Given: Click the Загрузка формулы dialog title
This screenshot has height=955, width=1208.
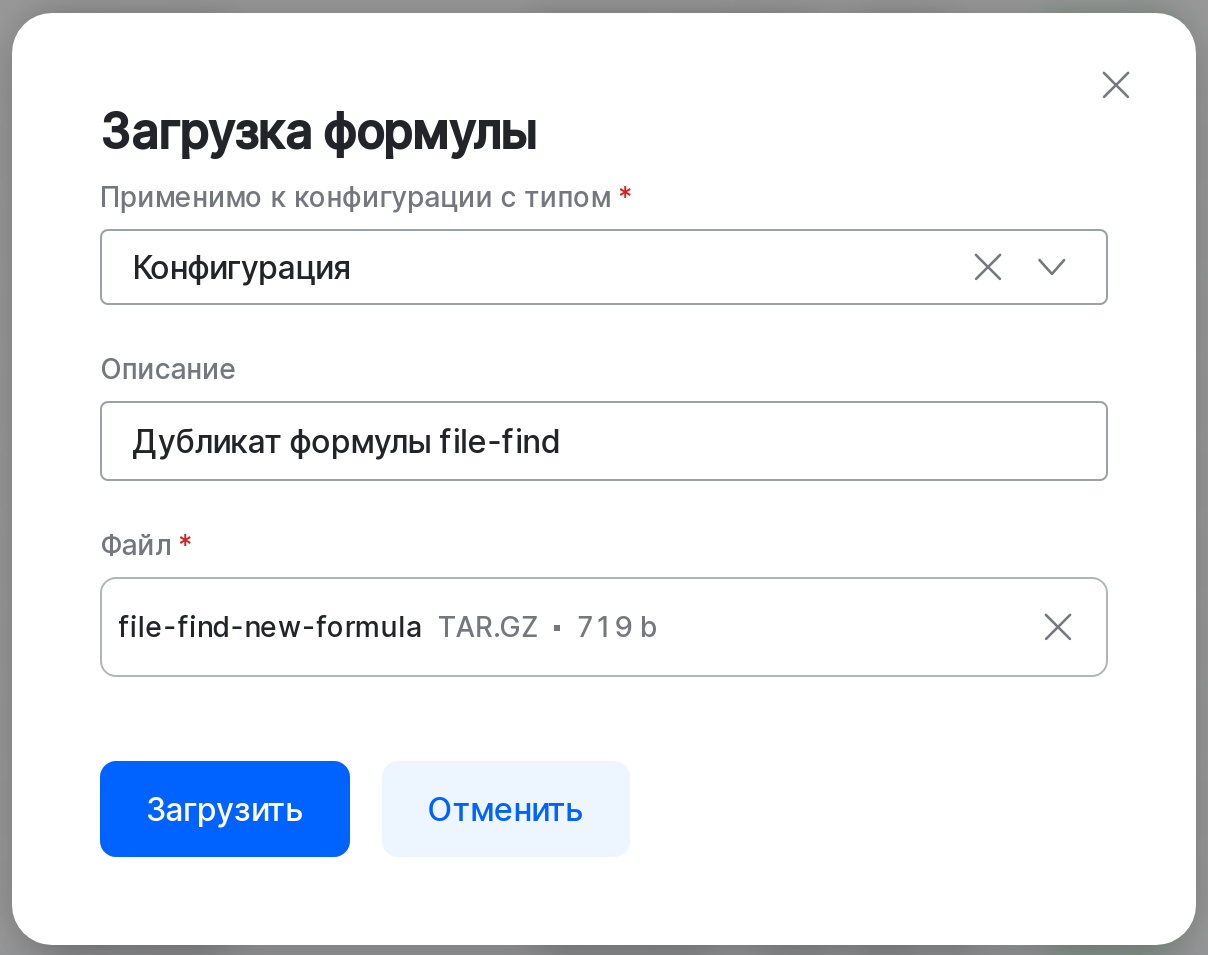Looking at the screenshot, I should tap(318, 130).
